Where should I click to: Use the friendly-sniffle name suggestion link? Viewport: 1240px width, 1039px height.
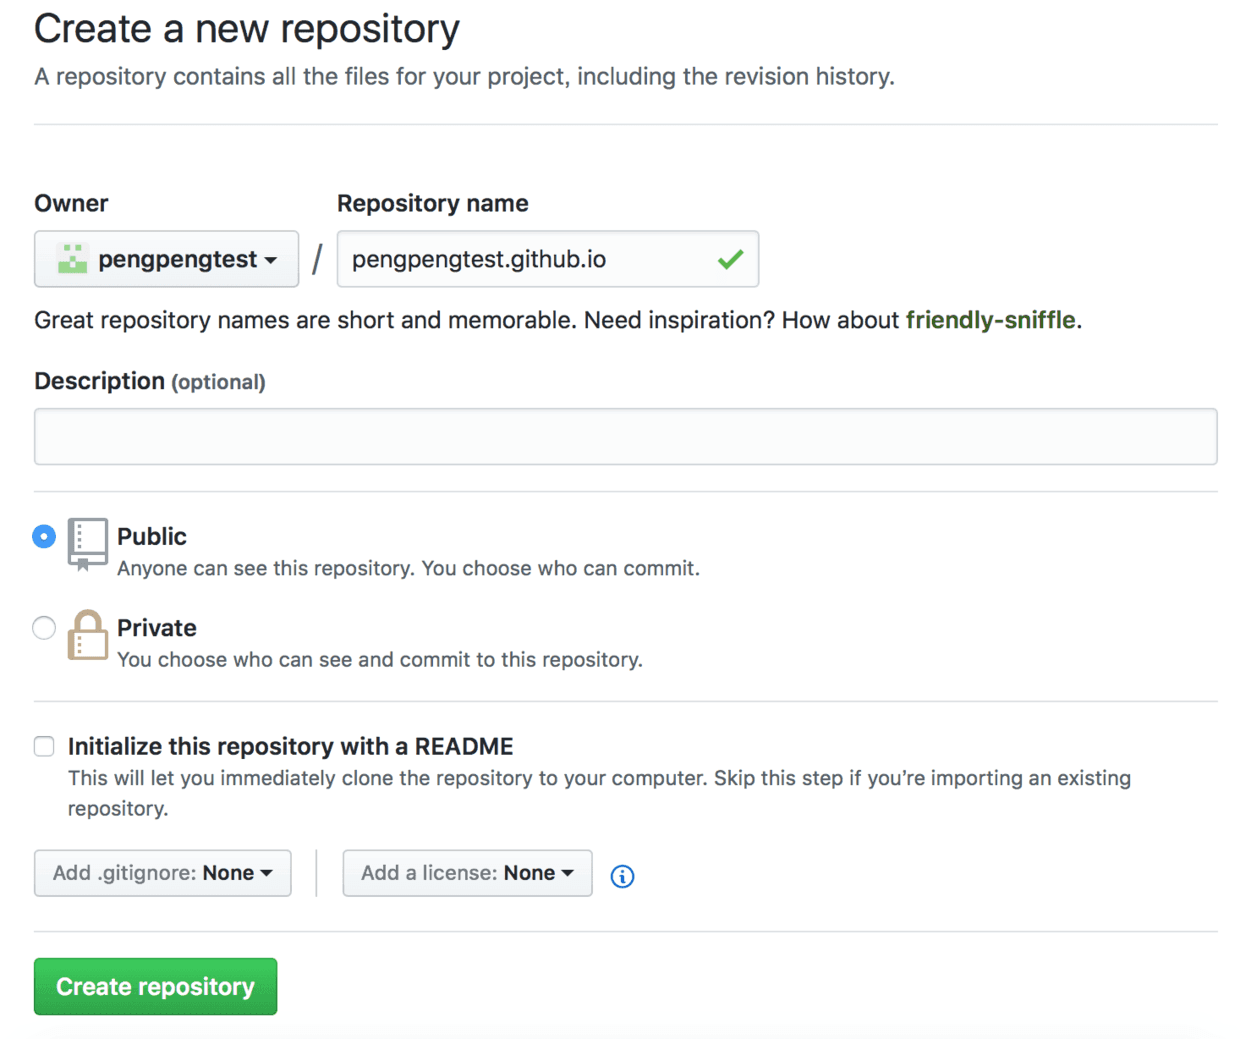[990, 320]
